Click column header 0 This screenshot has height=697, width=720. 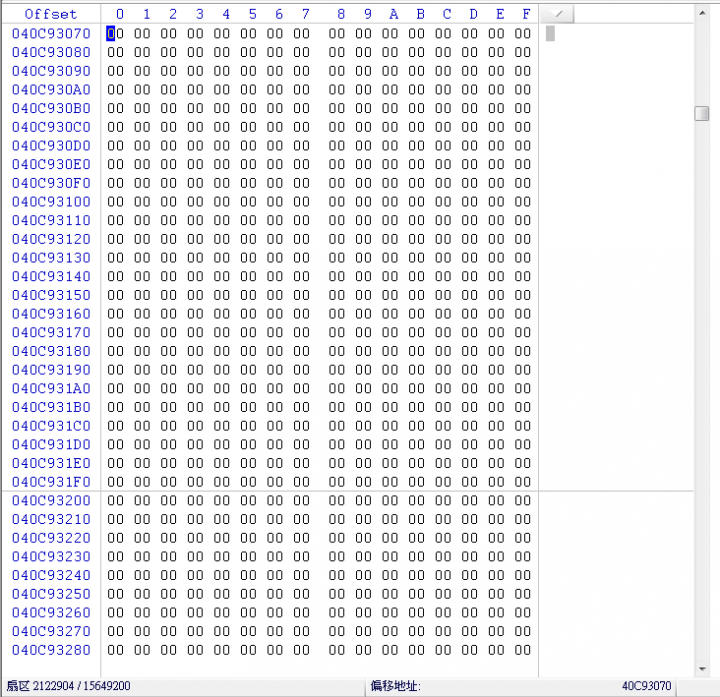[120, 14]
